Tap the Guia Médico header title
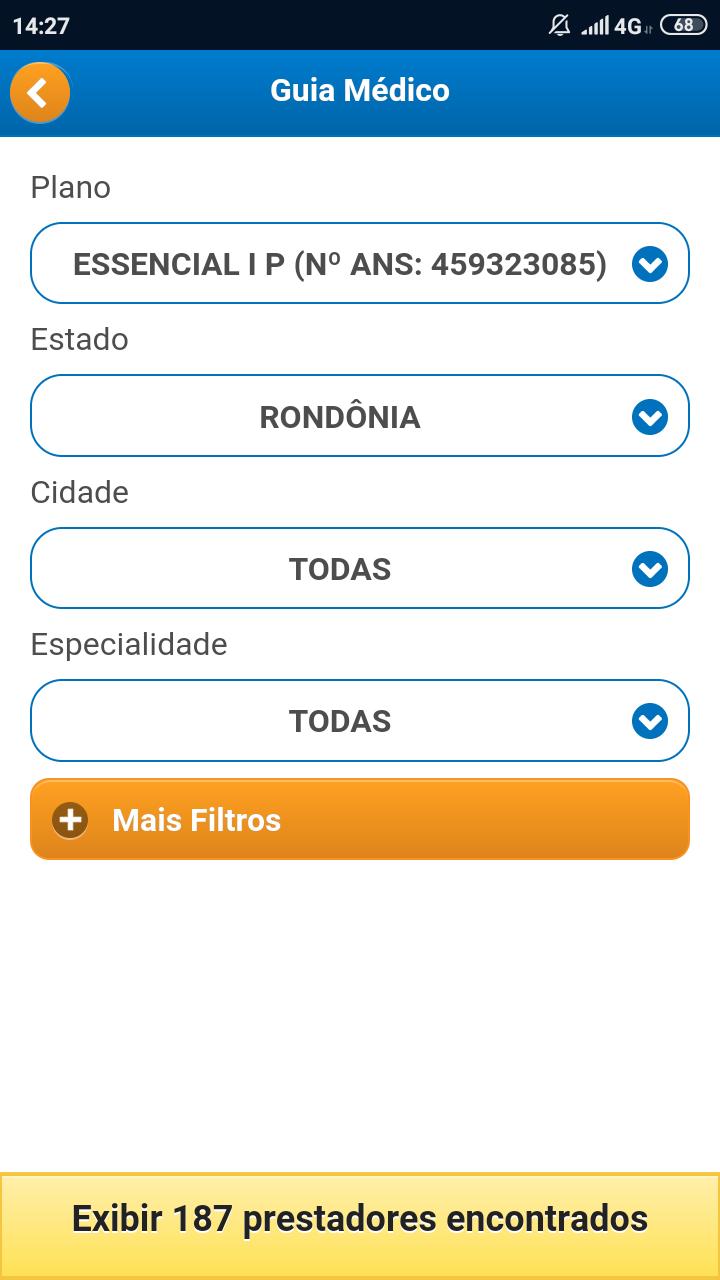Screen dimensions: 720x1280 point(360,90)
